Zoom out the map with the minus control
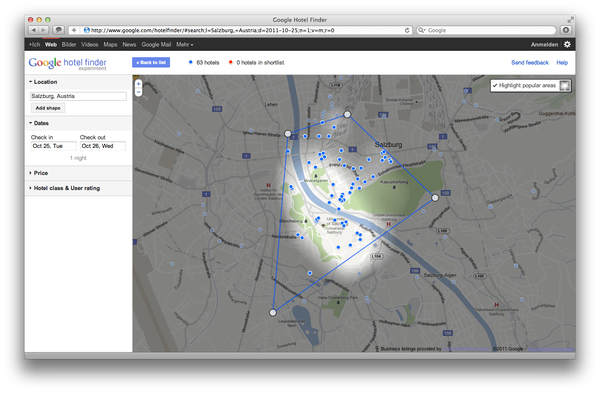Screen dimensions: 600x393 (139, 92)
